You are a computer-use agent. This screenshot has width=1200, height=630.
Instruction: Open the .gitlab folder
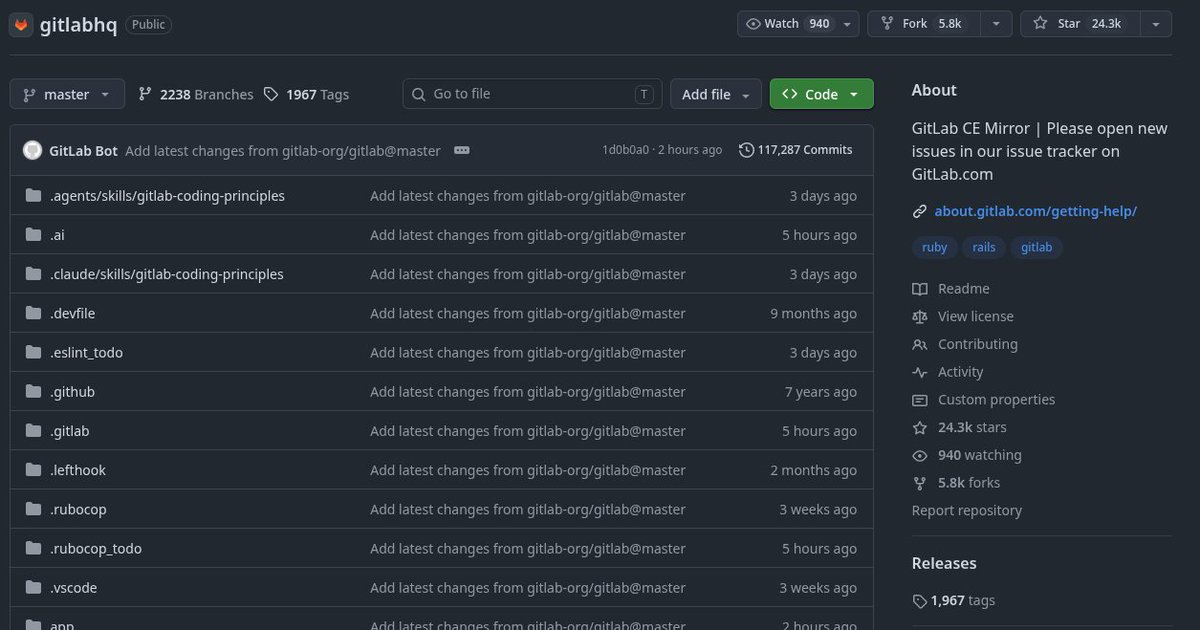69,431
